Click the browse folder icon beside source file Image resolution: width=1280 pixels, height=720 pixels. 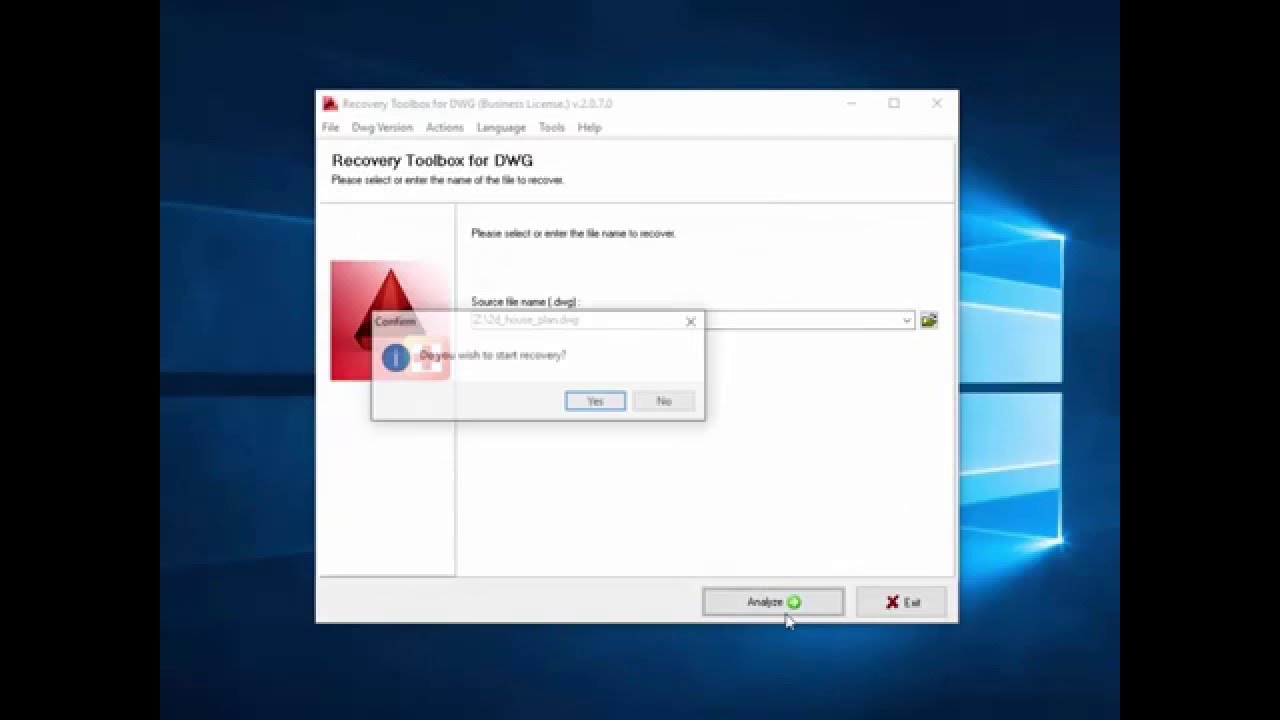pos(929,320)
